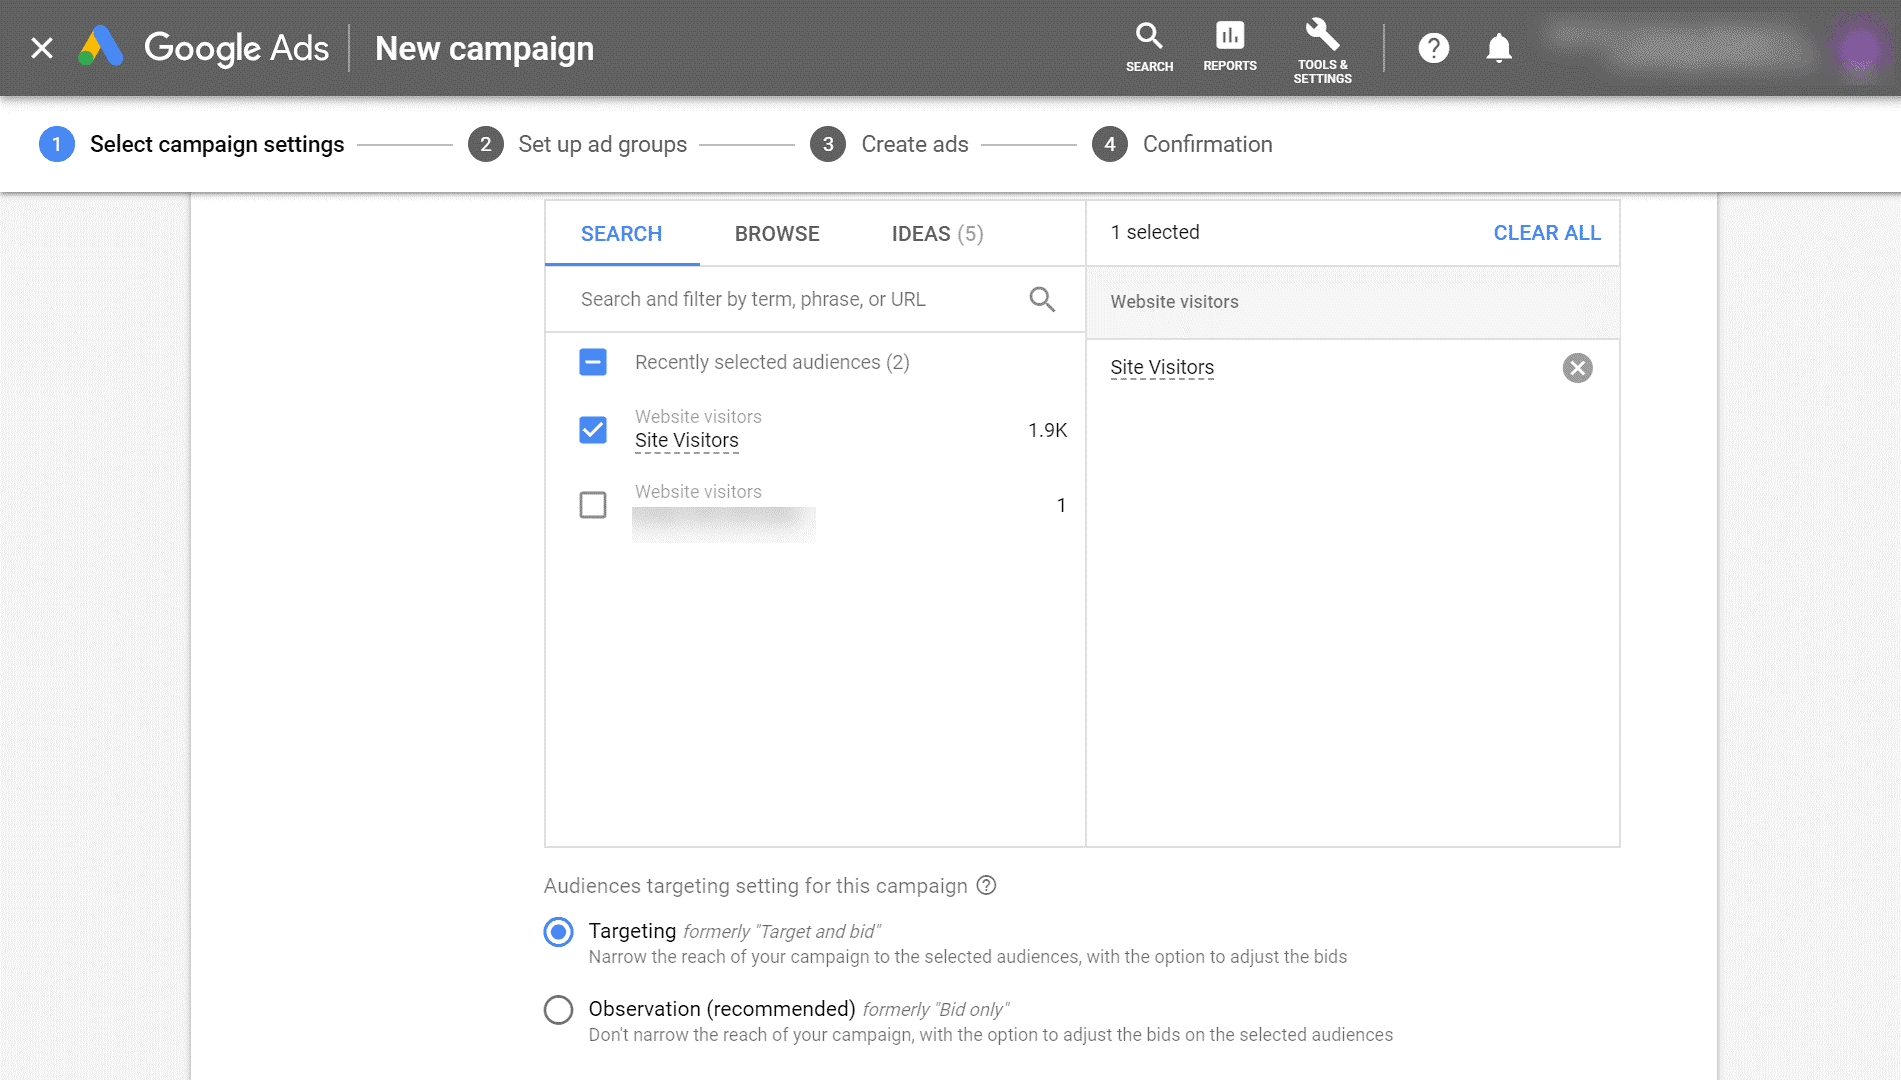
Task: Open the Help question mark icon
Action: point(1433,48)
